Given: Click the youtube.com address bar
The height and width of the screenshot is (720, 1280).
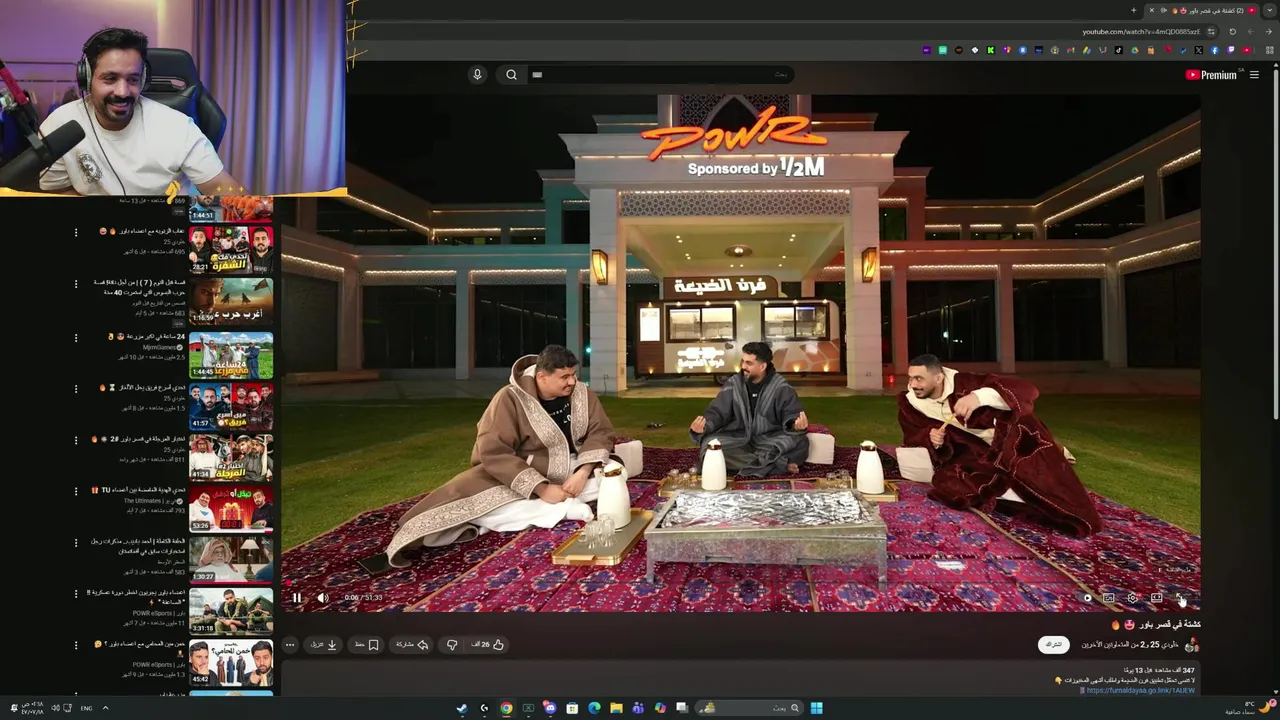Looking at the screenshot, I should tap(1140, 32).
